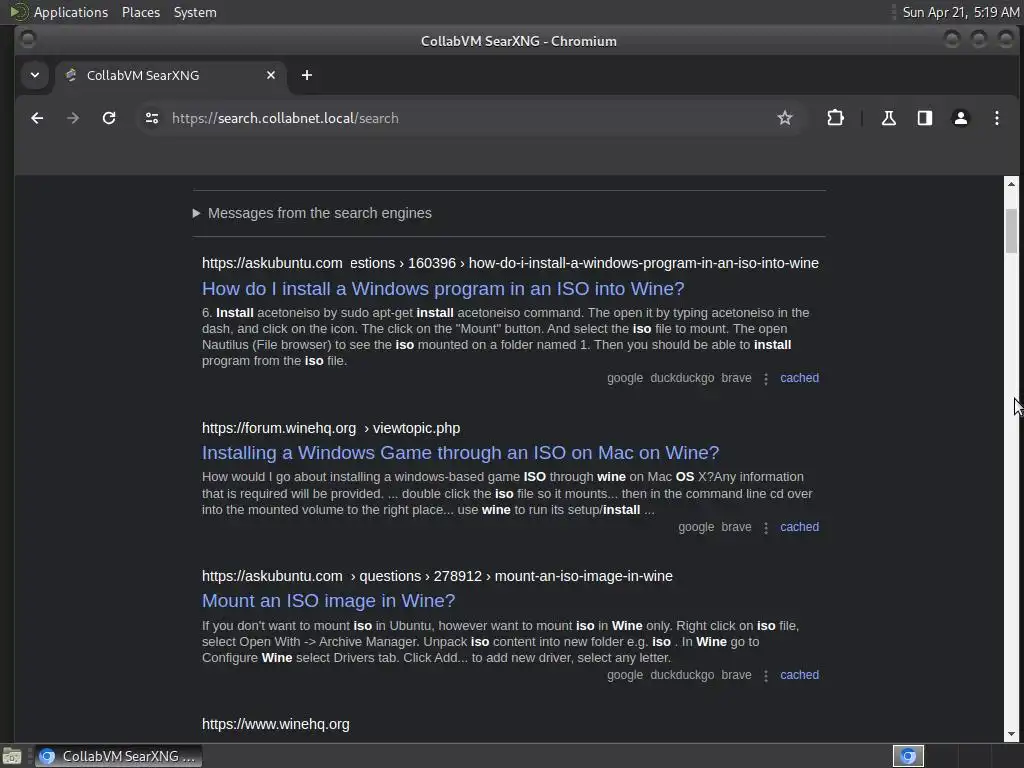This screenshot has height=768, width=1024.
Task: Click page scrollbar thumb
Action: pyautogui.click(x=1012, y=231)
